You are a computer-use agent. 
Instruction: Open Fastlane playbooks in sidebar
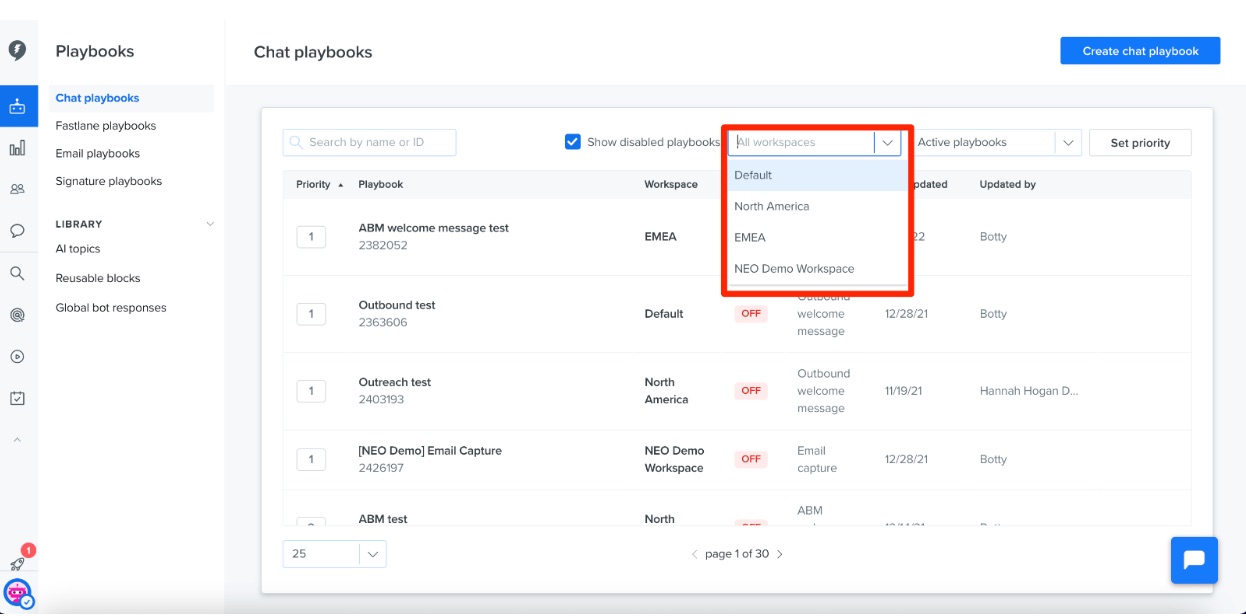(x=106, y=126)
